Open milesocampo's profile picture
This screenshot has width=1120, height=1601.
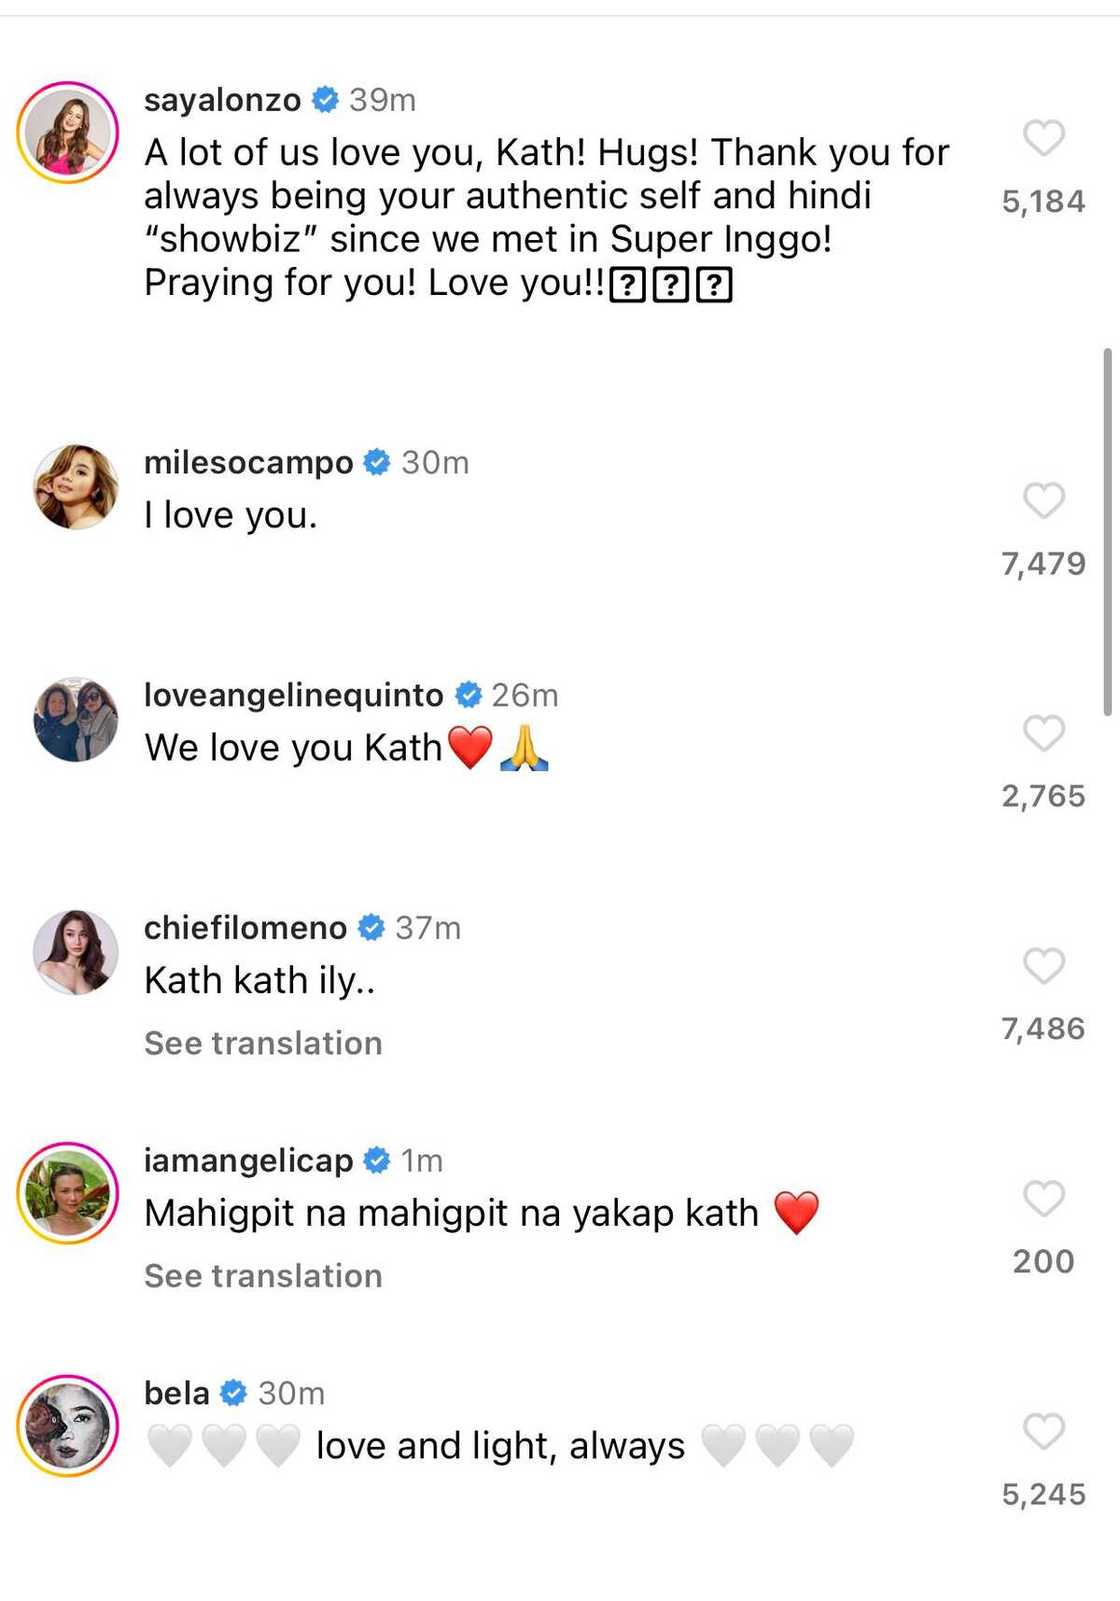click(75, 487)
